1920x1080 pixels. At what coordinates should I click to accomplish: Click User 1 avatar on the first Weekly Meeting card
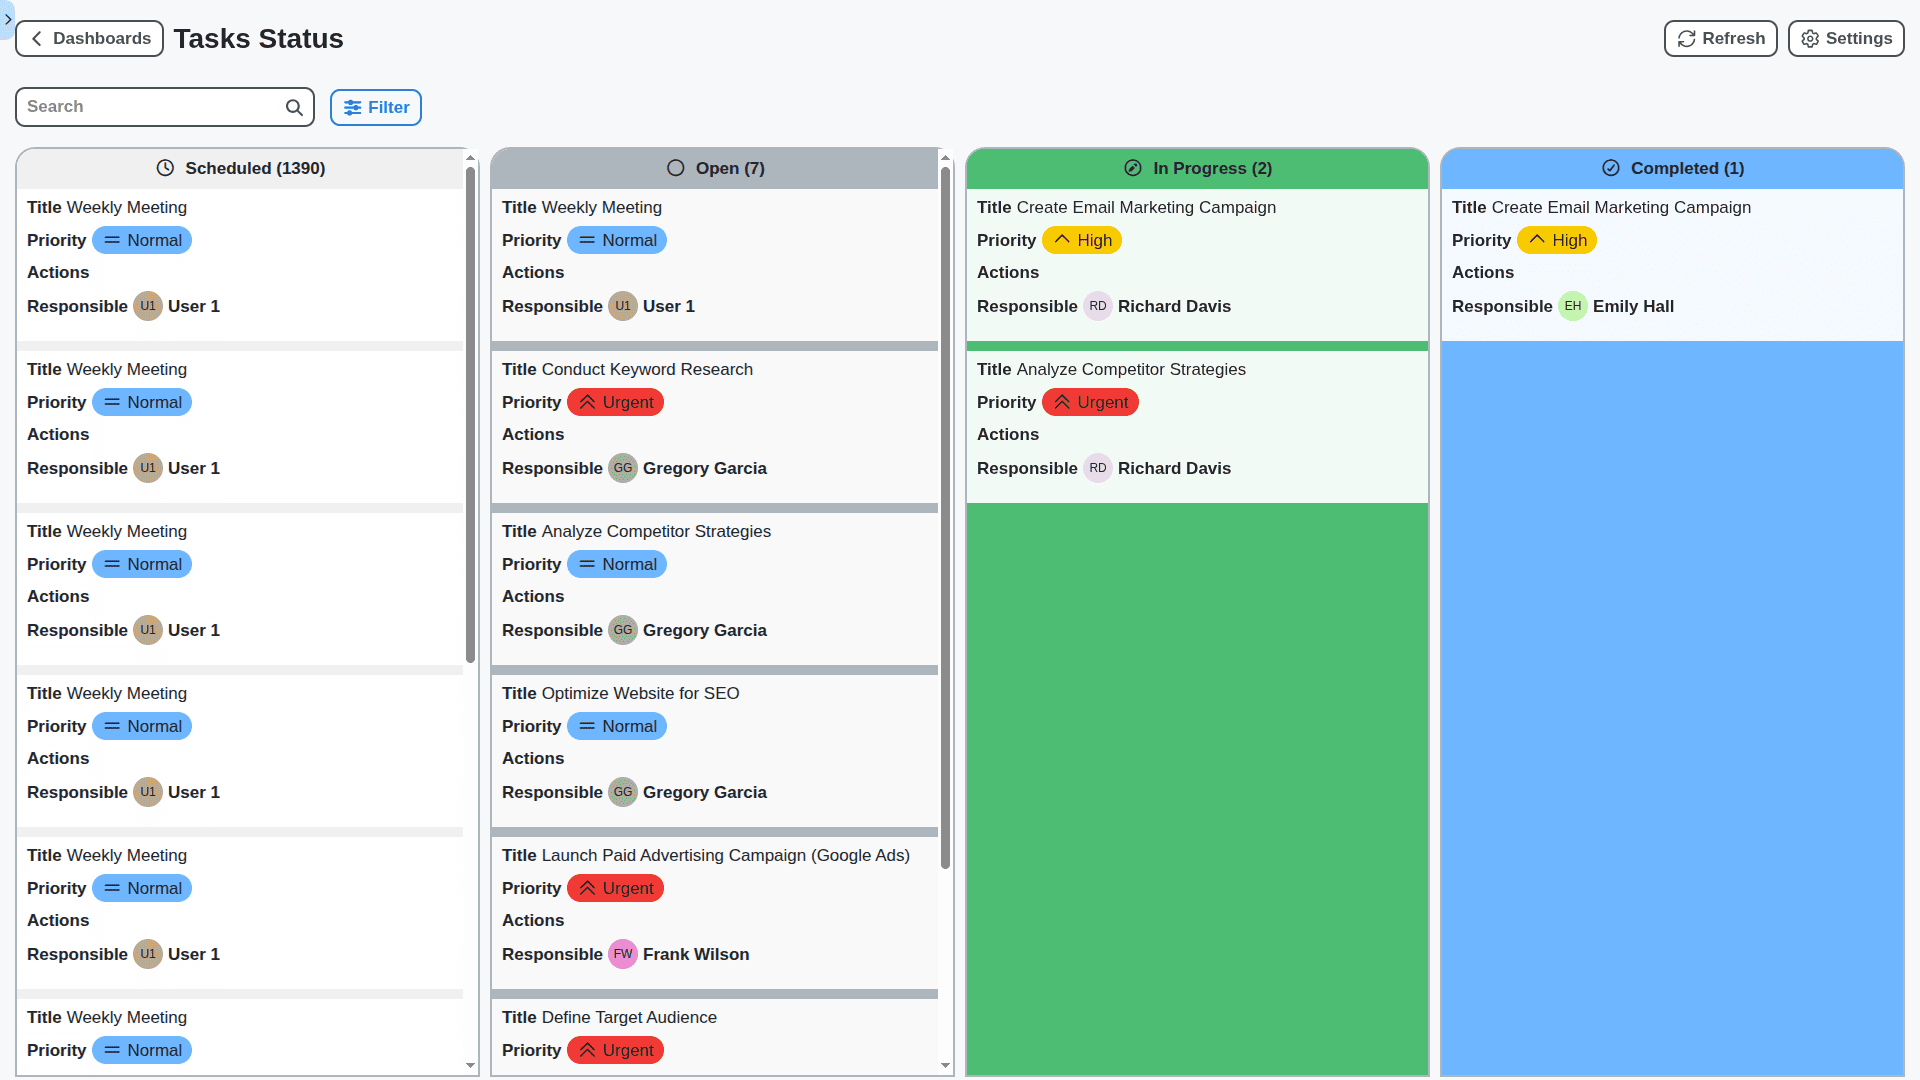point(148,306)
